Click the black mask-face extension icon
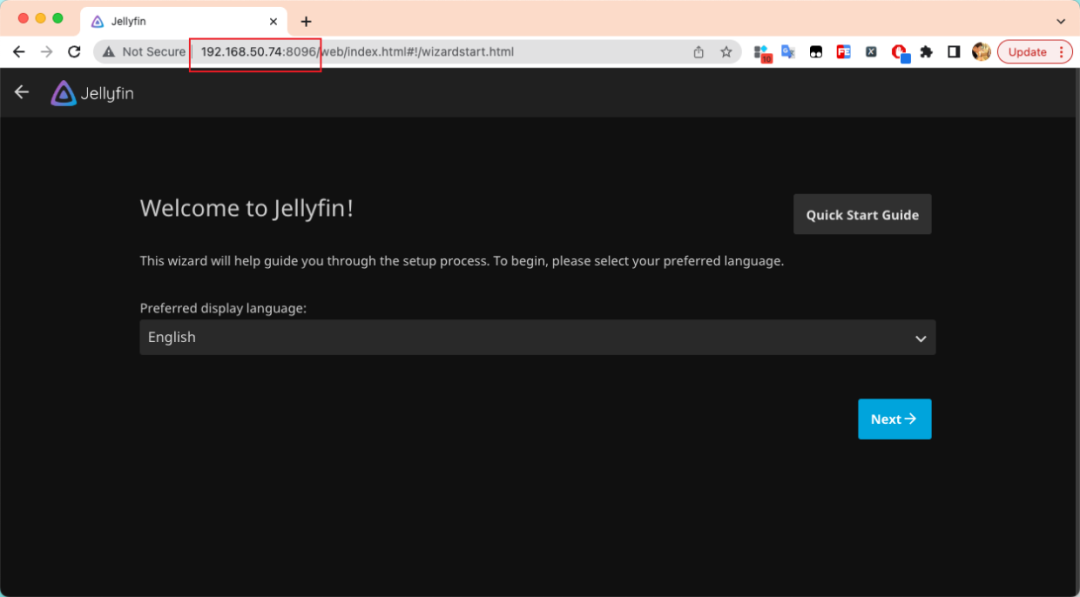The image size is (1080, 597). click(816, 52)
